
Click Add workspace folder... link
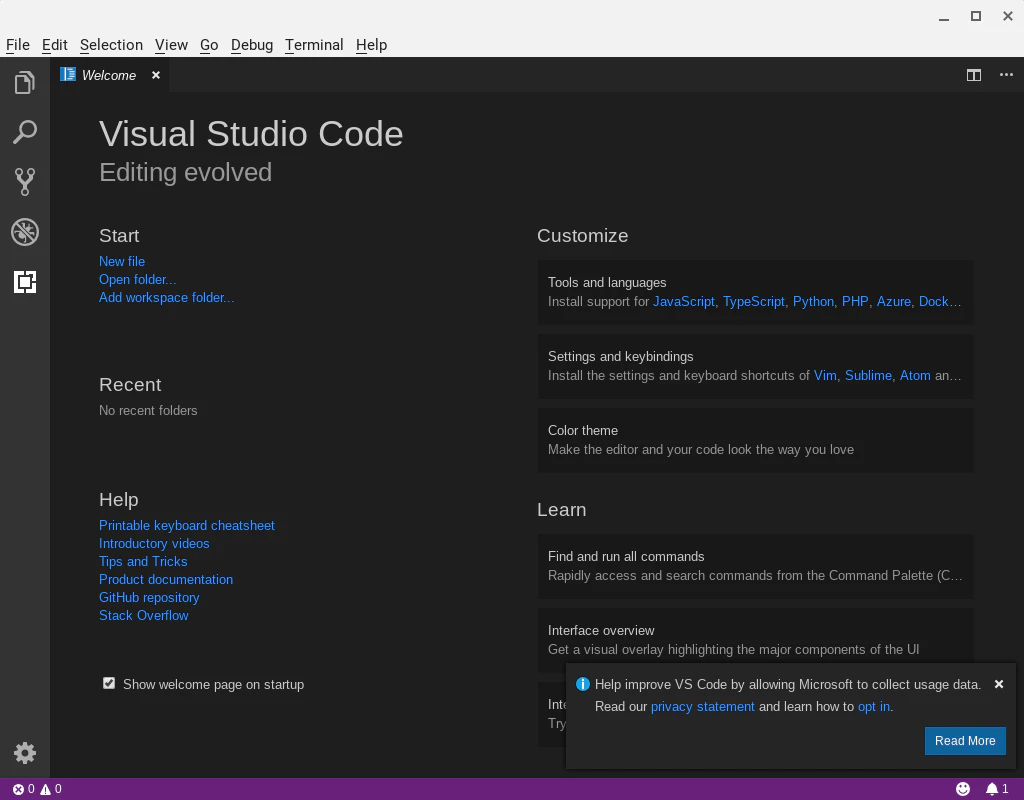[167, 297]
